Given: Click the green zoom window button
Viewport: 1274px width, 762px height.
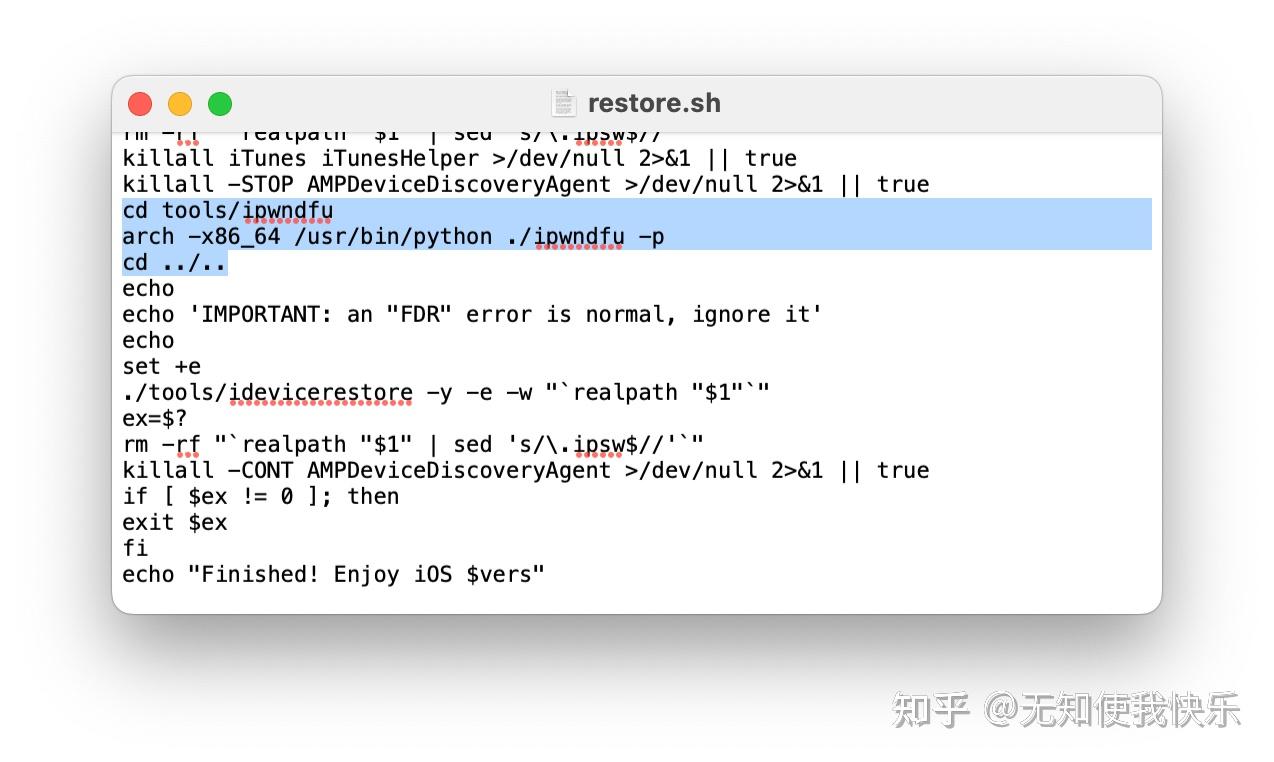Looking at the screenshot, I should coord(220,103).
